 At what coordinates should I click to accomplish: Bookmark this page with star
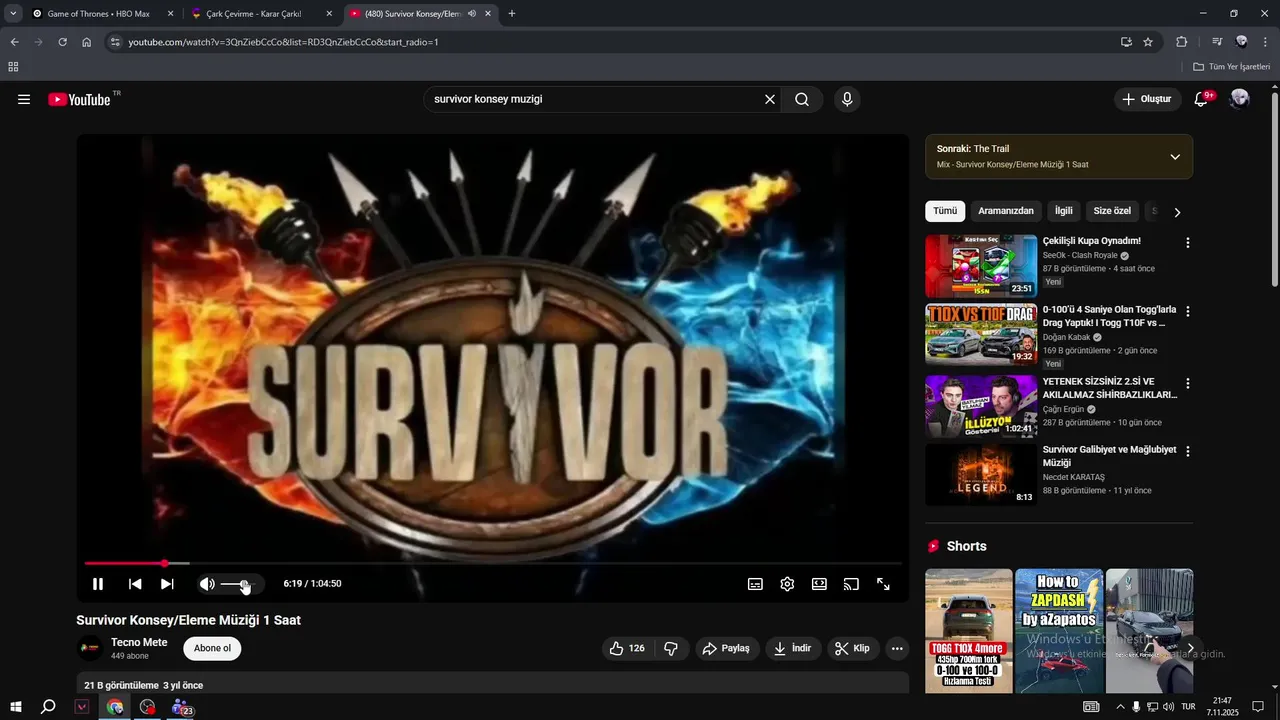[x=1148, y=42]
